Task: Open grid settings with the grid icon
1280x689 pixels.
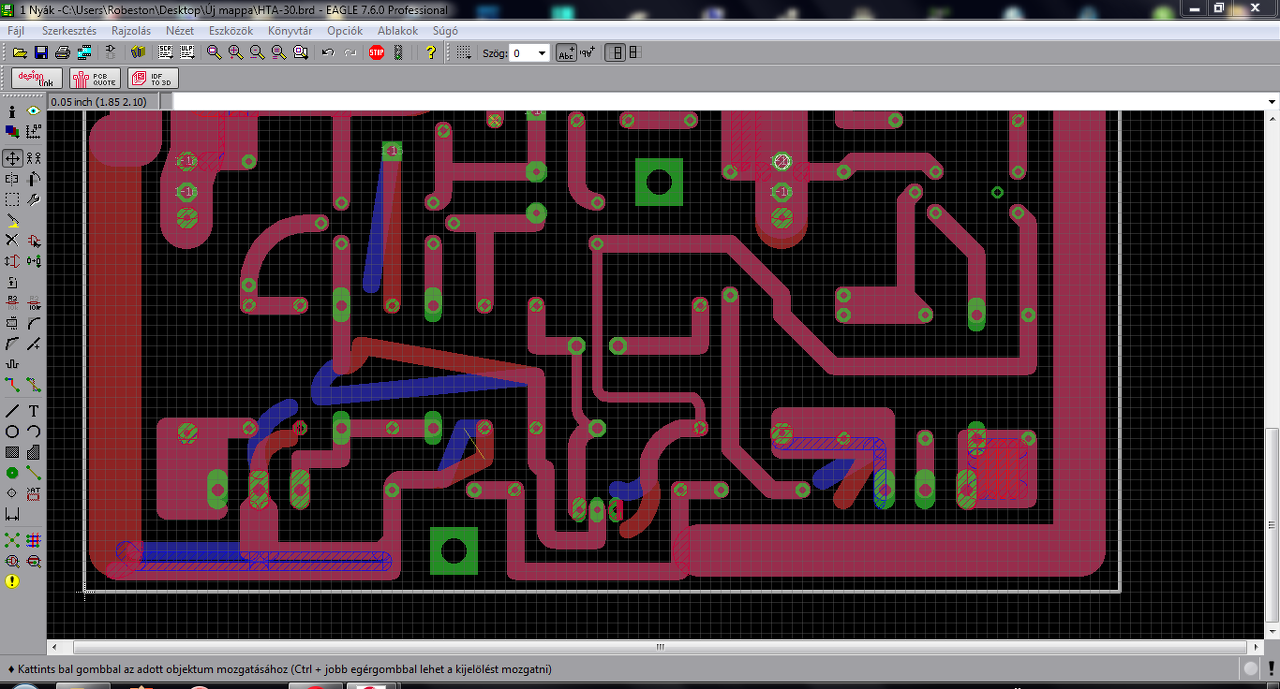Action: coord(464,53)
